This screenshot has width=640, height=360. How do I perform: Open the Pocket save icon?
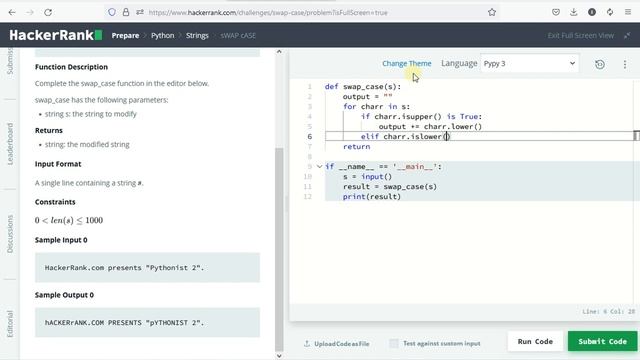[x=556, y=12]
